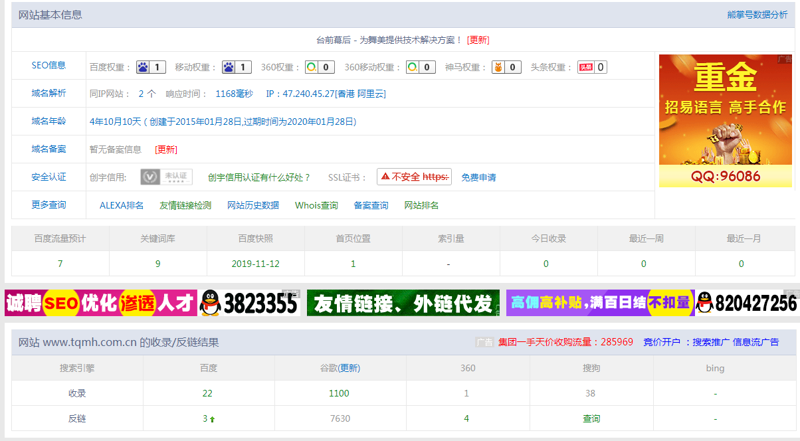The height and width of the screenshot is (441, 800).
Task: Open the same-IP sites count '2 个'
Action: pos(147,93)
